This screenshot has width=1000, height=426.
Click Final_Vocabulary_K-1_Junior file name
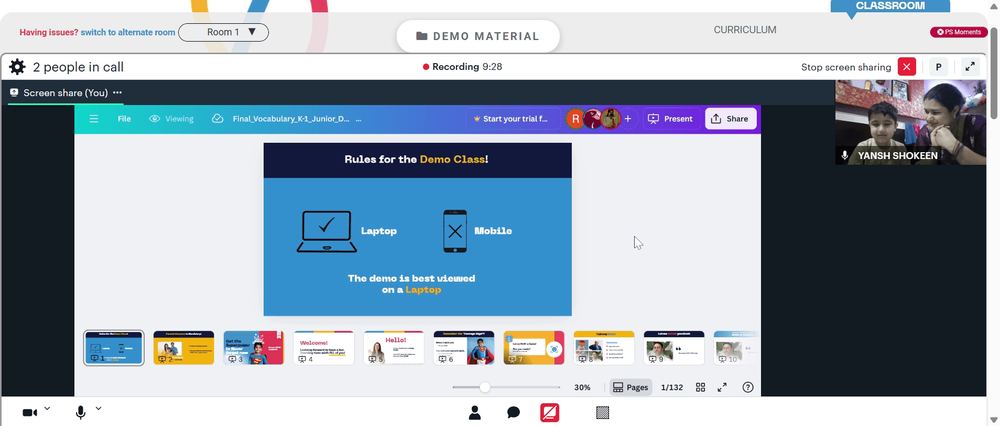(291, 119)
